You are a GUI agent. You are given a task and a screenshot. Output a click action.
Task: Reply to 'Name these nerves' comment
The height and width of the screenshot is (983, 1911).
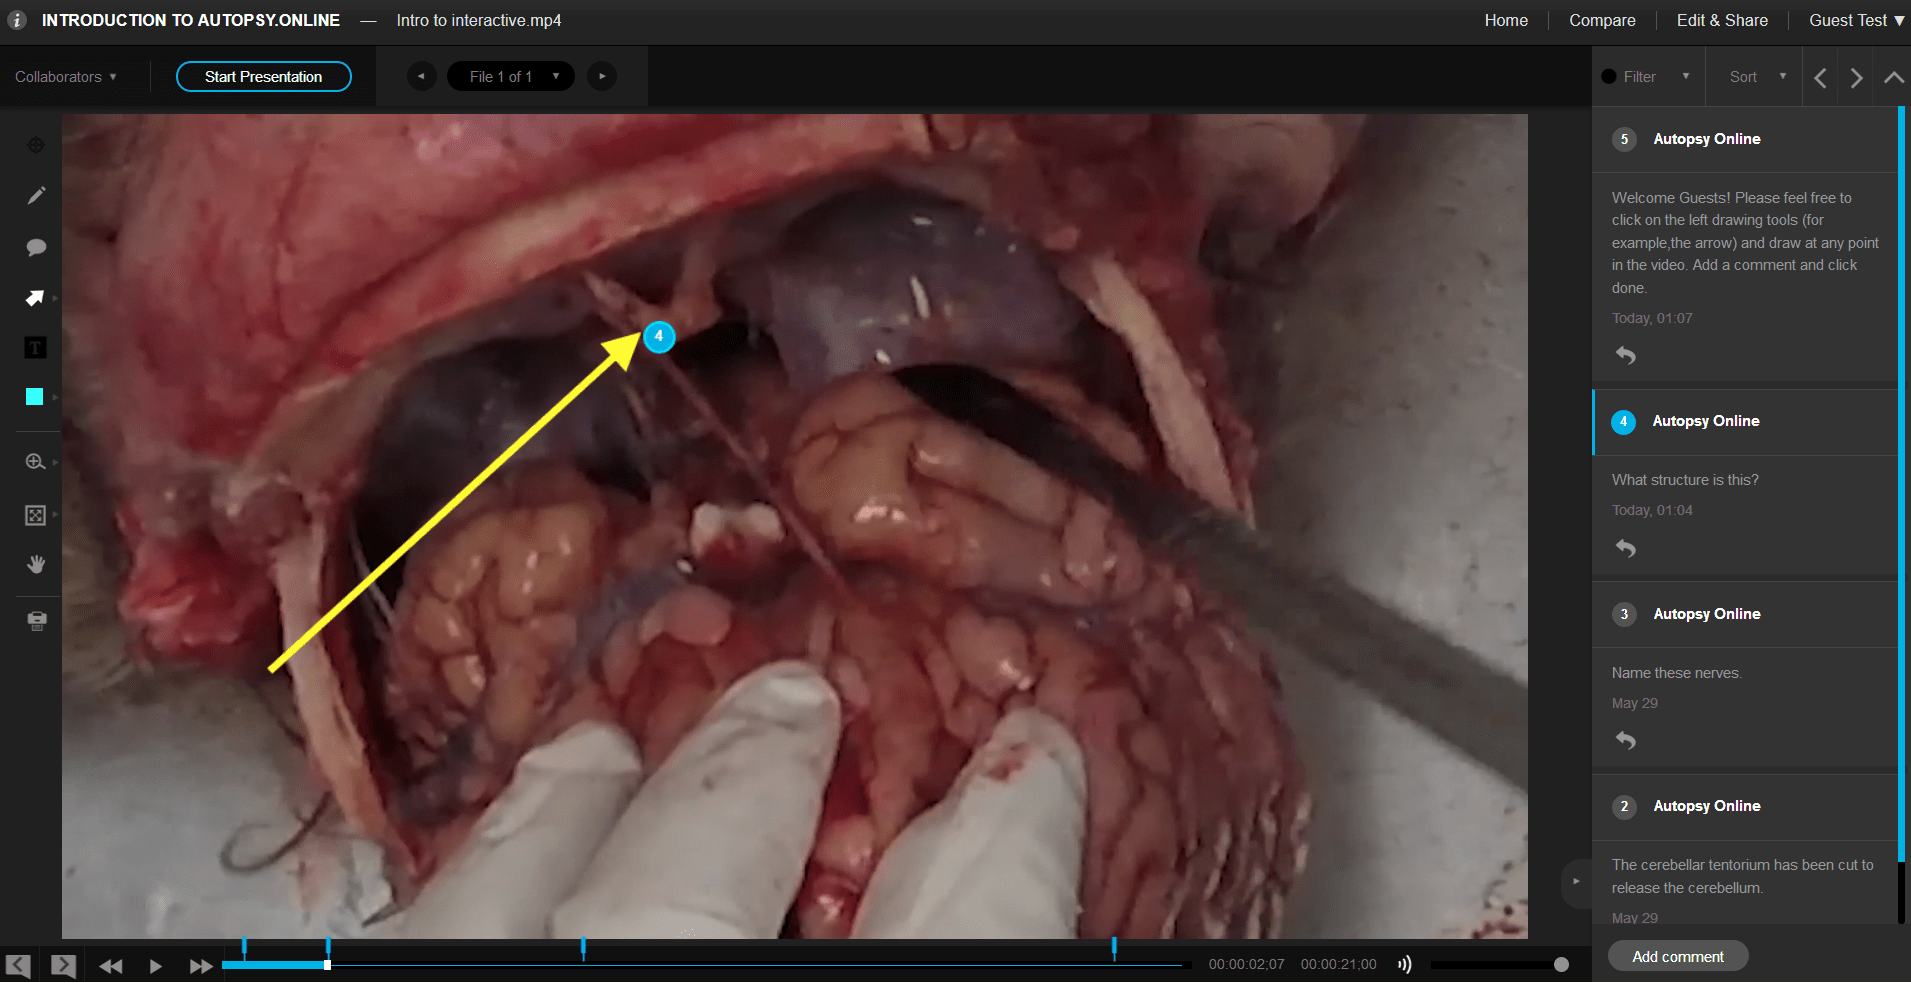pos(1626,741)
